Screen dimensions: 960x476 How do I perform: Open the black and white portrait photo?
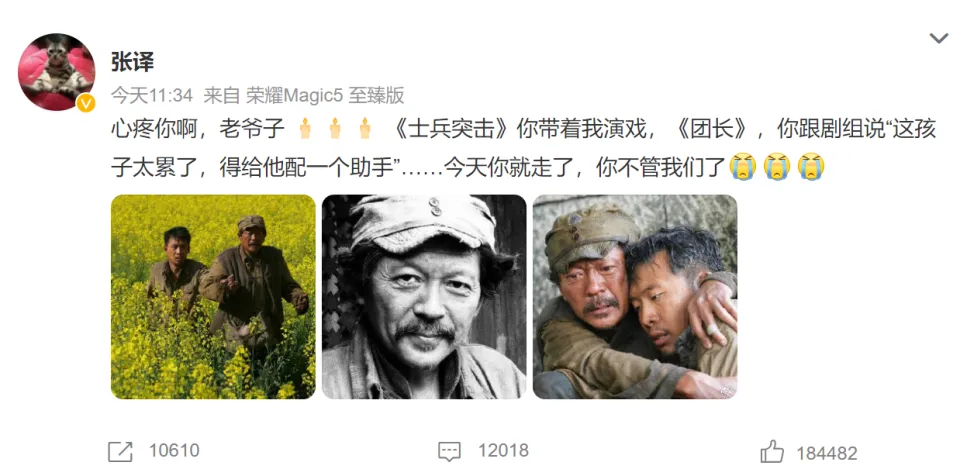(424, 297)
